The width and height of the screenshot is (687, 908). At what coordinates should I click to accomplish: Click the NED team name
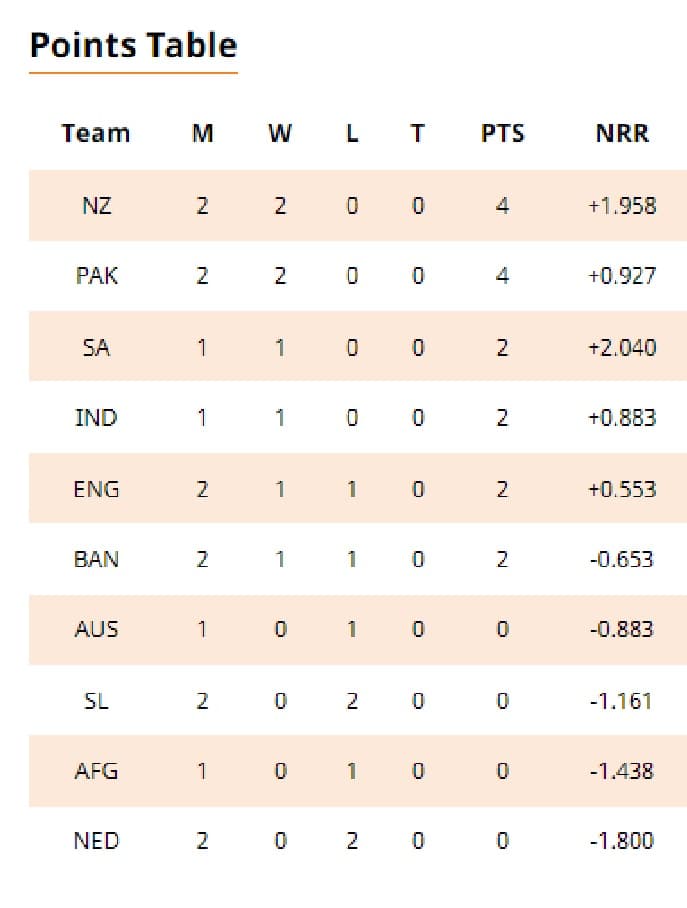96,841
